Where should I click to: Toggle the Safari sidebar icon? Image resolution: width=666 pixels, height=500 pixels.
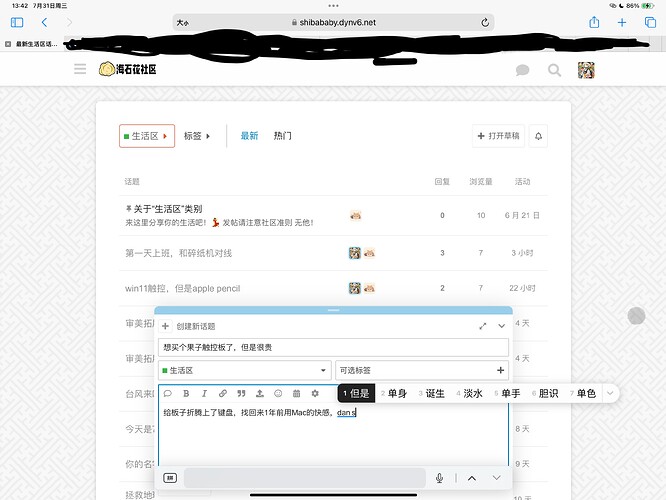17,22
